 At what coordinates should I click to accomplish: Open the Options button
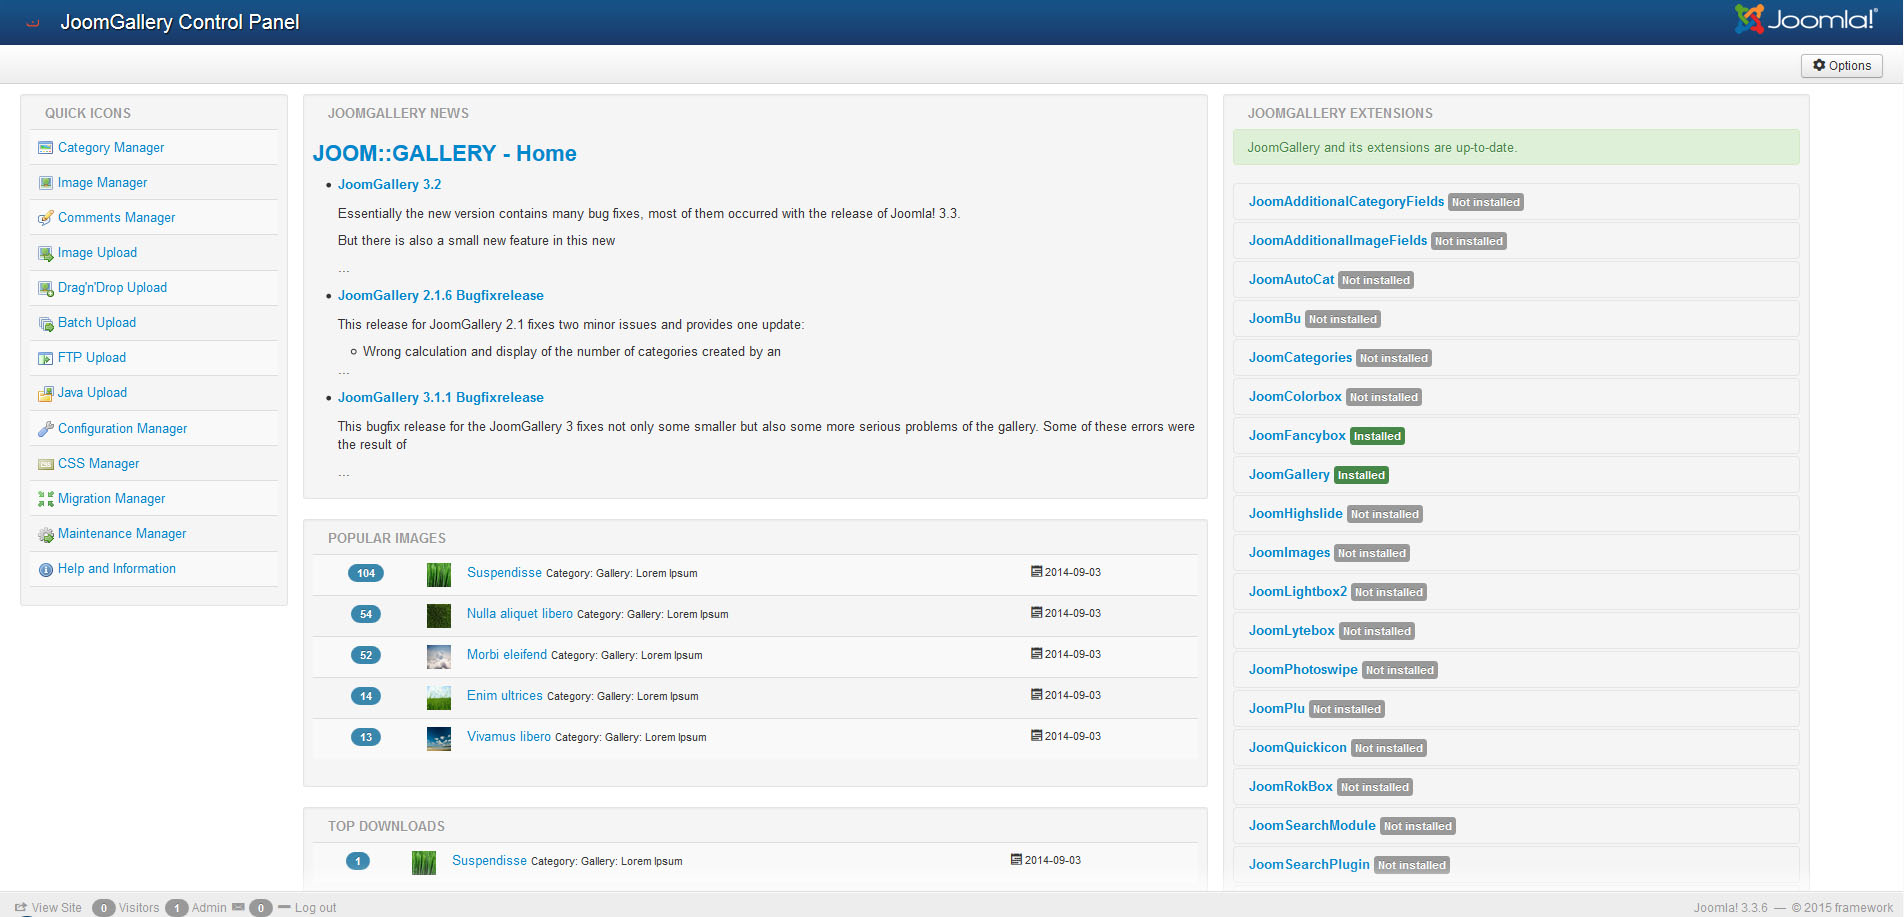pos(1842,66)
